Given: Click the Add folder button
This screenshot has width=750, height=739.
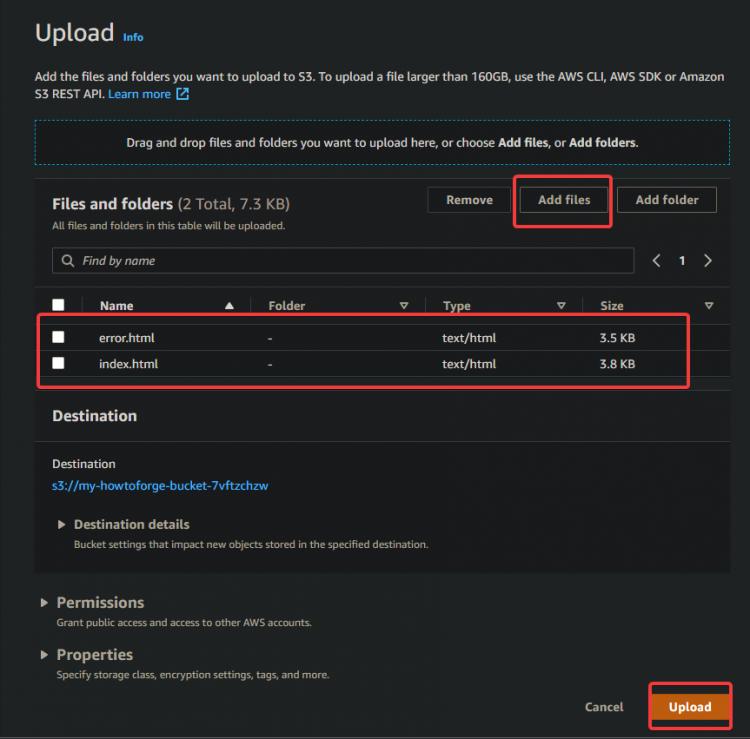Looking at the screenshot, I should [x=667, y=200].
